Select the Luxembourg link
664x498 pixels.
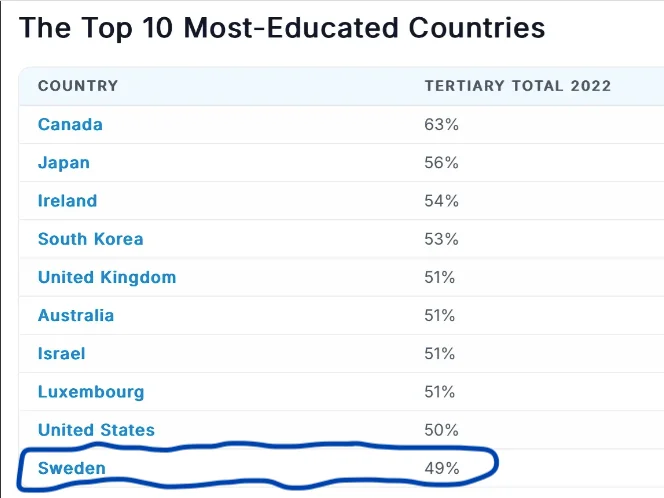tap(91, 392)
